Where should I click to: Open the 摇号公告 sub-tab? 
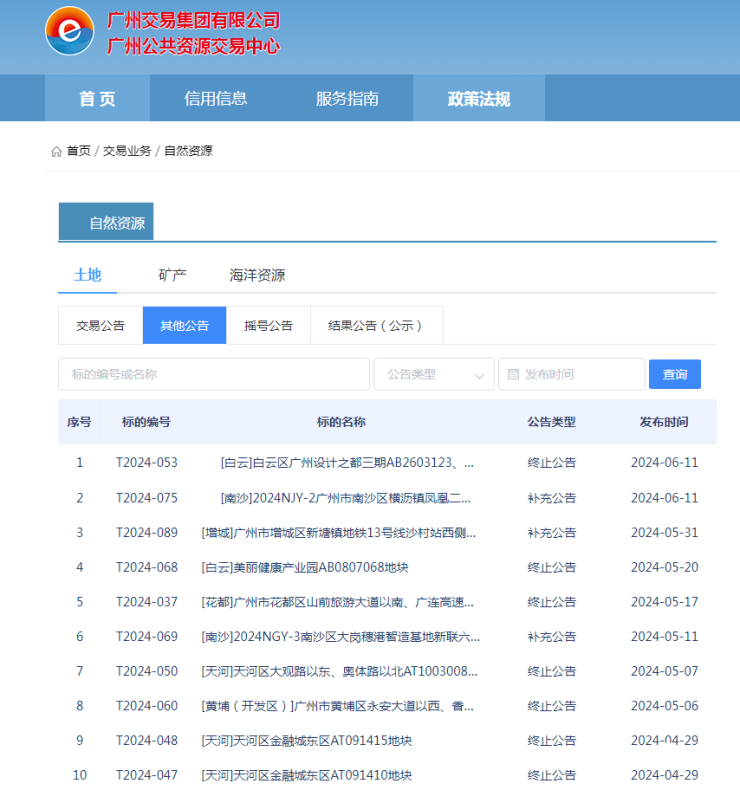268,325
